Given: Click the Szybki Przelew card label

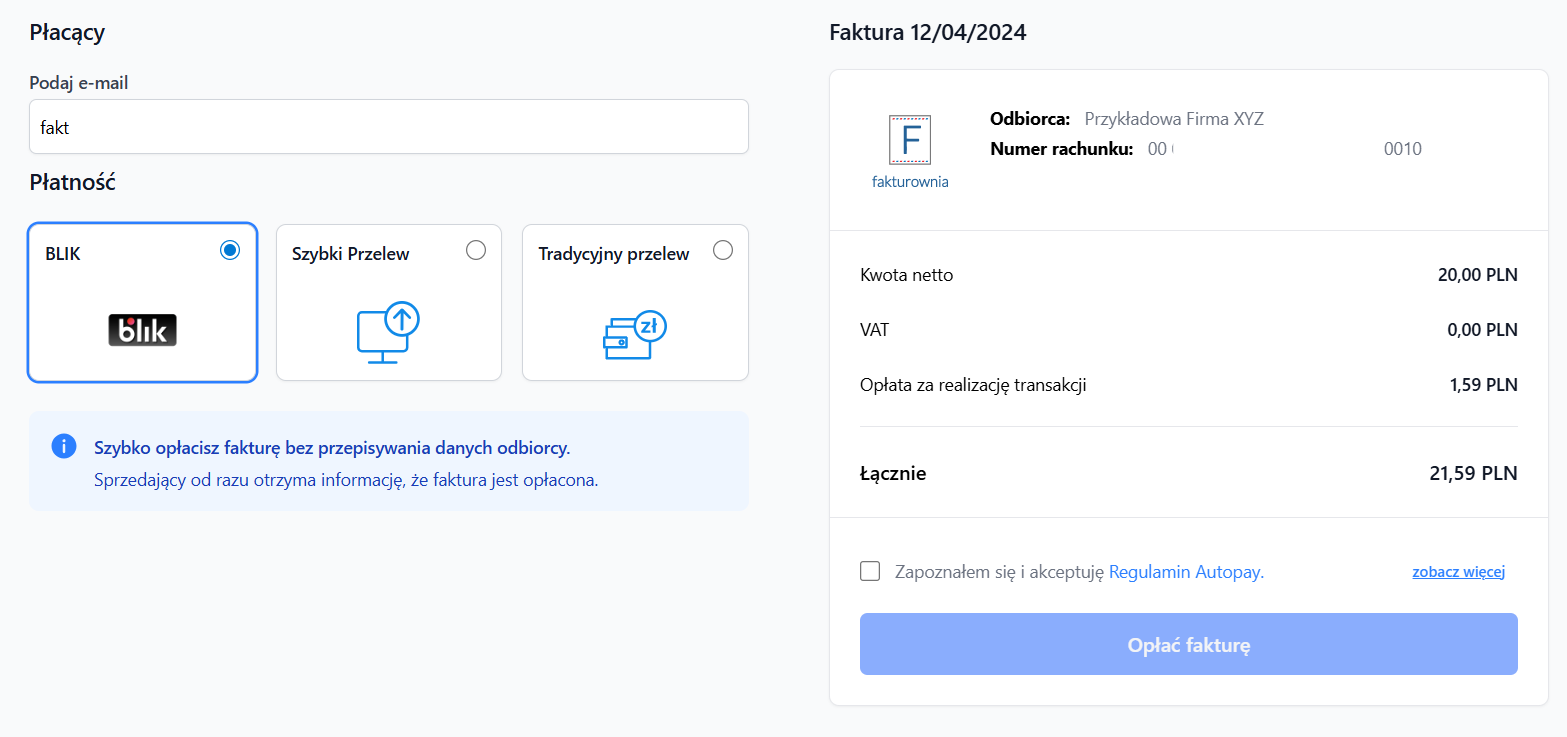Looking at the screenshot, I should click(351, 254).
